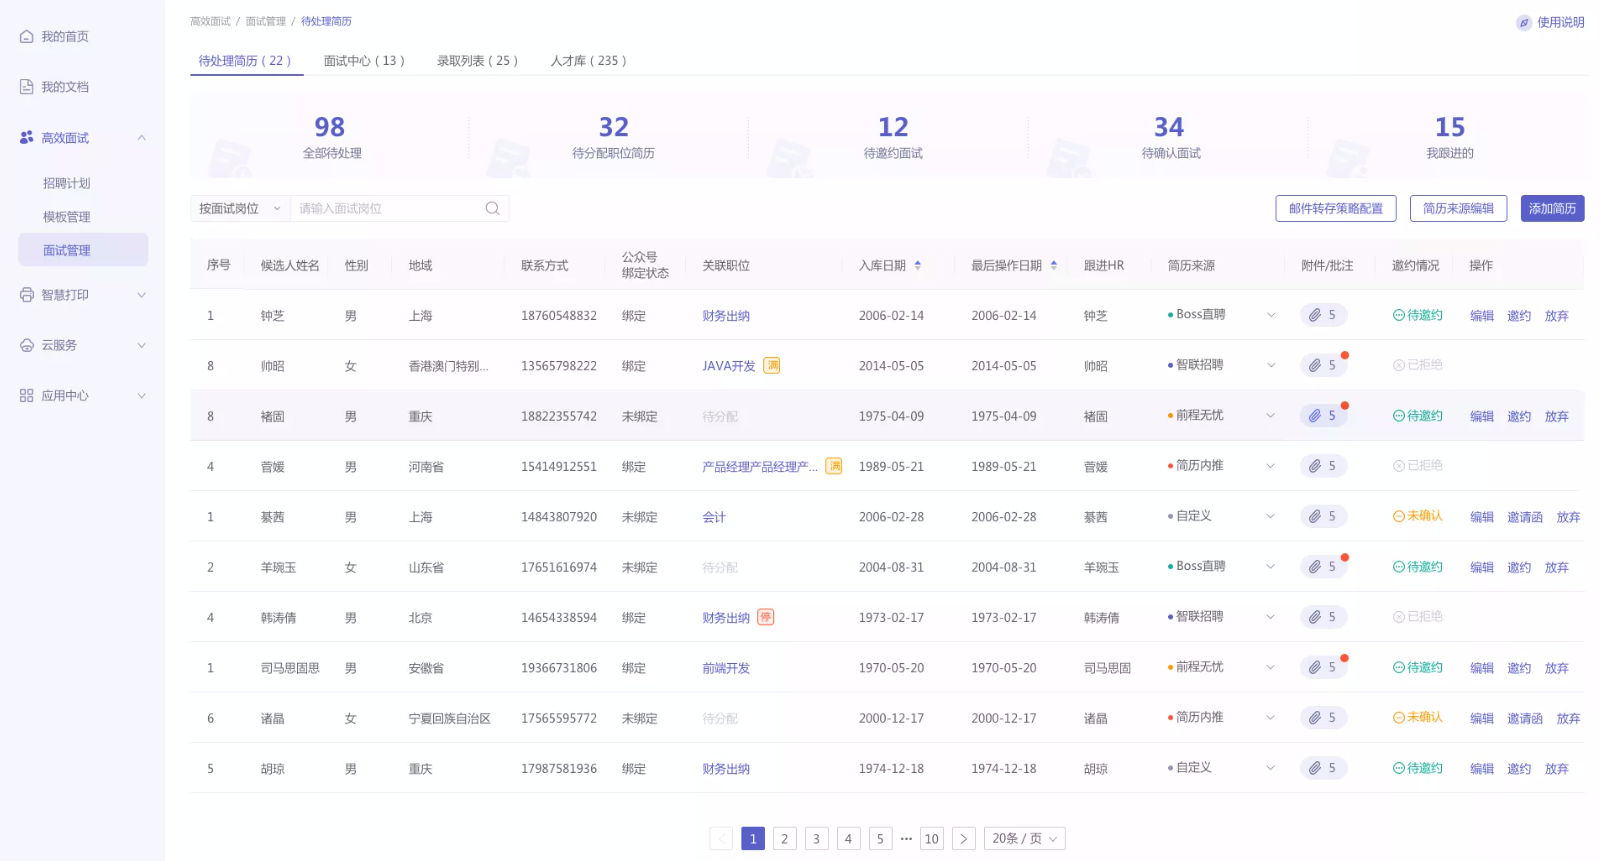Open 我的文档 document icon in sidebar

tap(27, 87)
